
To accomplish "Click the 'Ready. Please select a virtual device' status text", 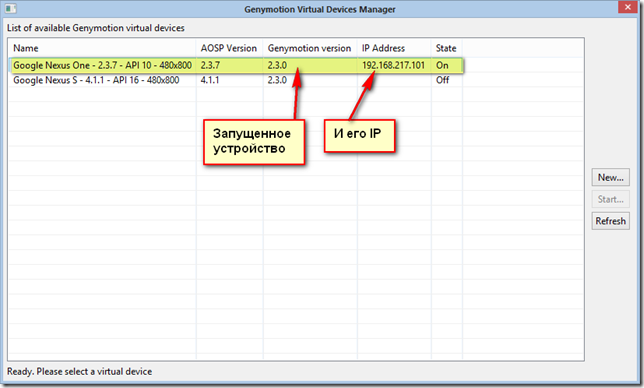I will 79,372.
